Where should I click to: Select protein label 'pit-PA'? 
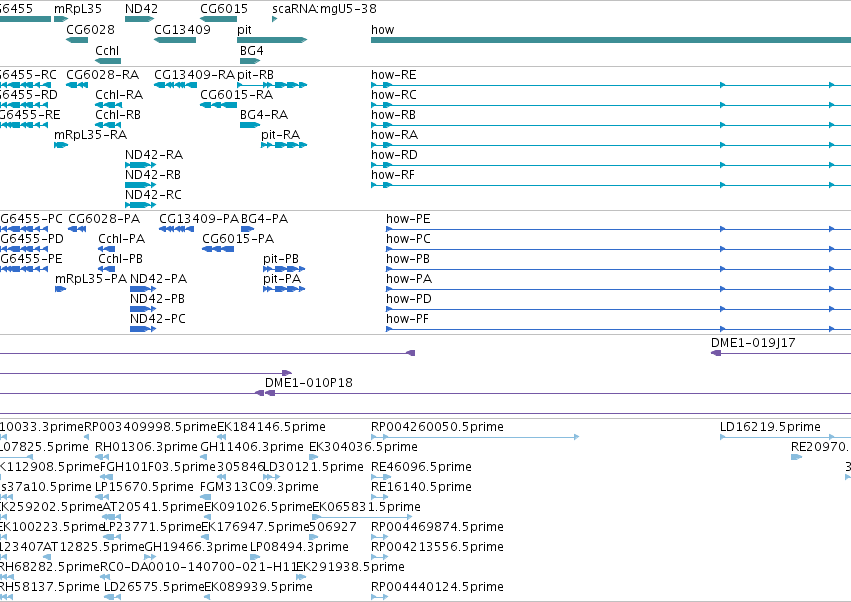pos(282,280)
